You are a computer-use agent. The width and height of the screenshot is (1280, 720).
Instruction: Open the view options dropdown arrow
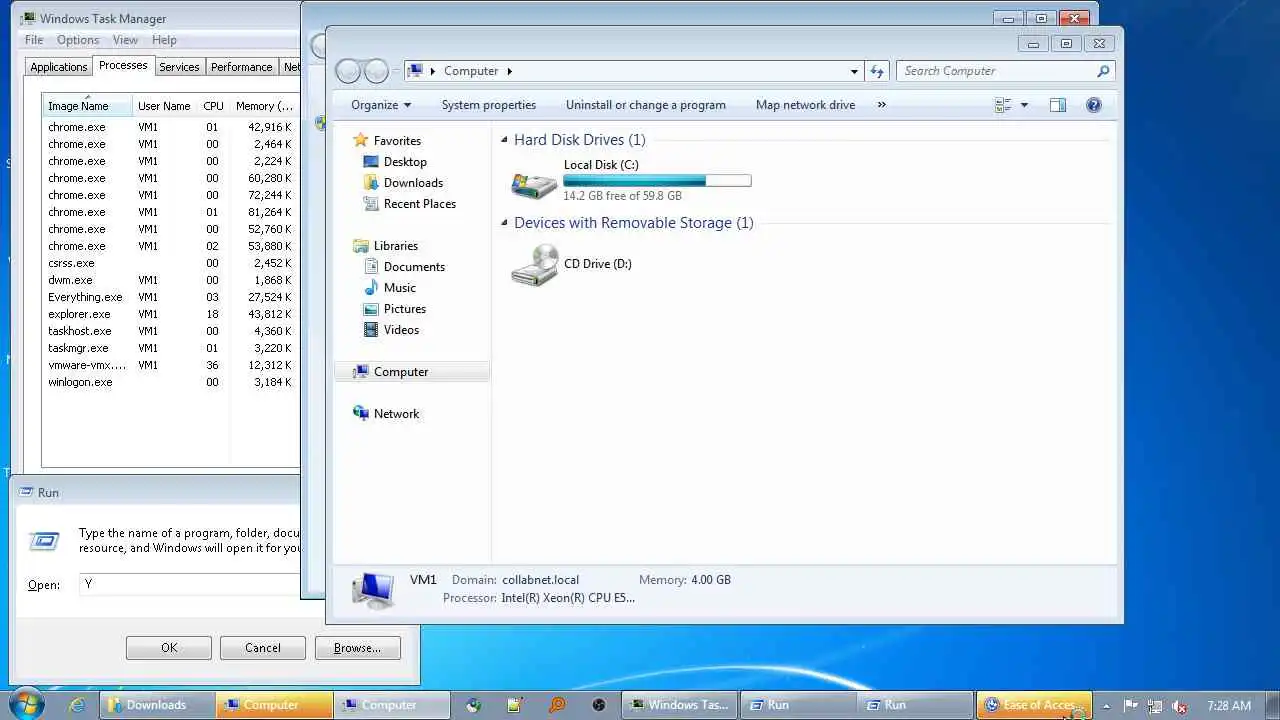pos(1024,105)
